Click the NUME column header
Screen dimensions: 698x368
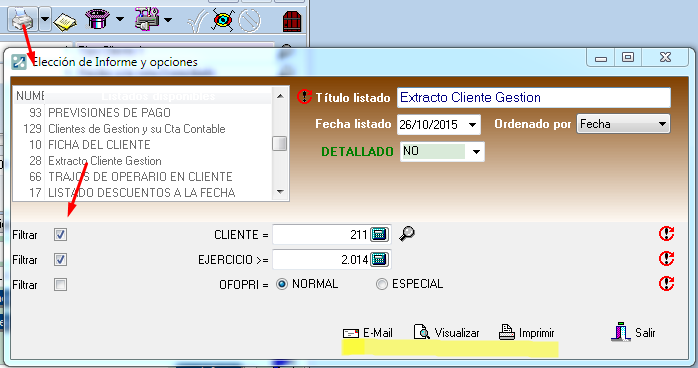coord(29,96)
